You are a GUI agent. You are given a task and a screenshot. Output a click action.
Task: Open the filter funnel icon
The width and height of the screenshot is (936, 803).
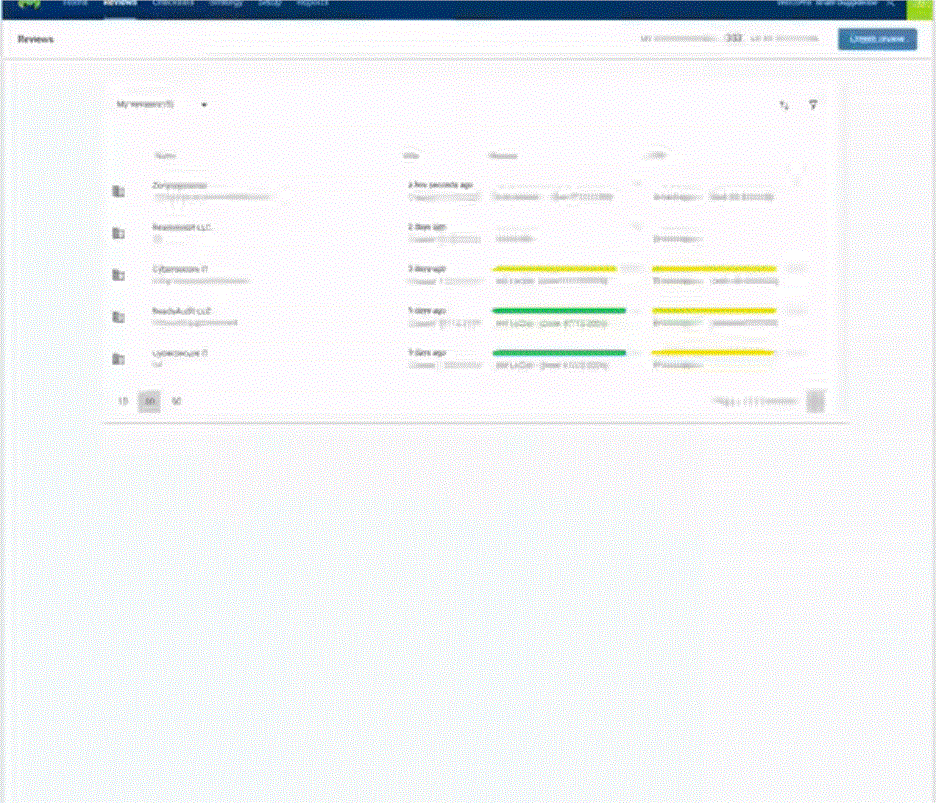[812, 105]
